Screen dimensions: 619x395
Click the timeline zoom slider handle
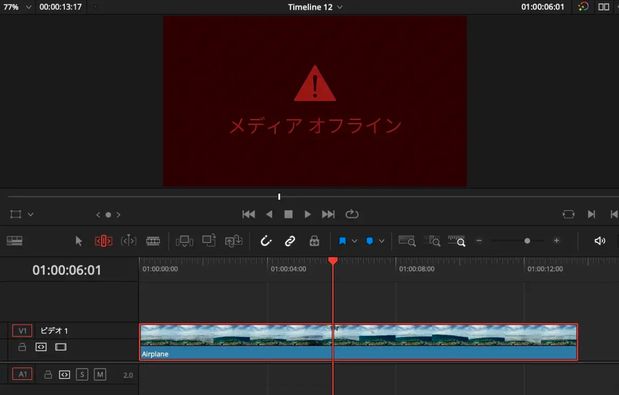coord(527,241)
